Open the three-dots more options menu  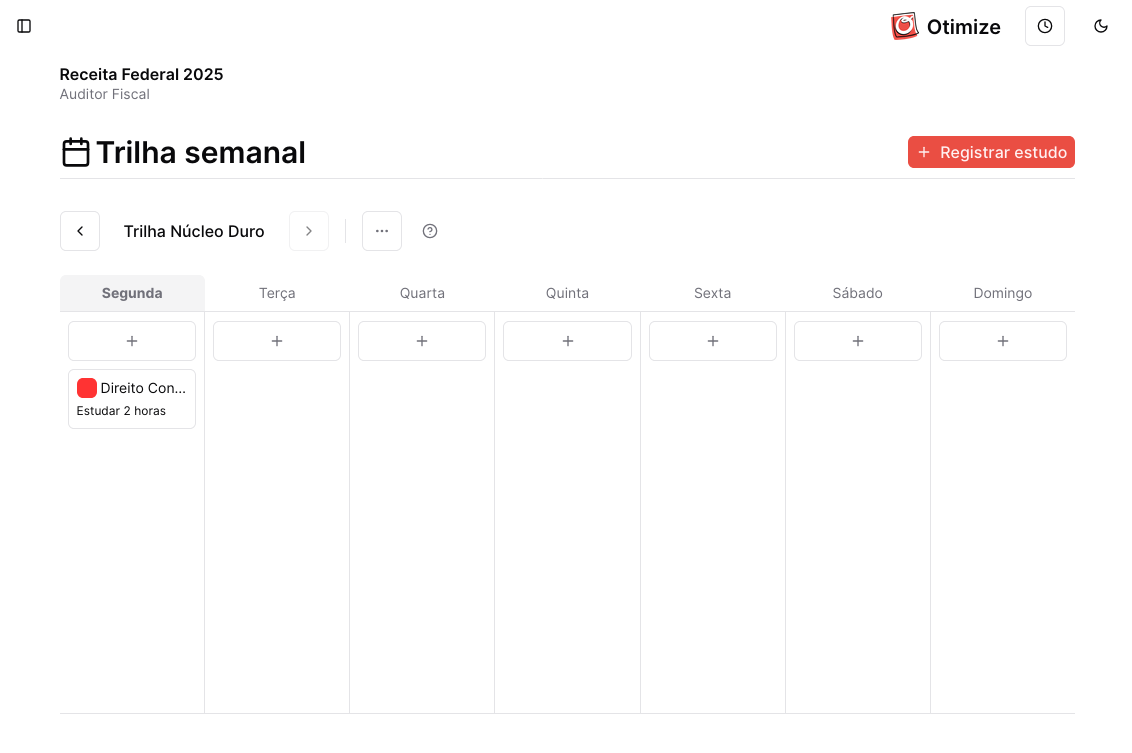[x=382, y=231]
